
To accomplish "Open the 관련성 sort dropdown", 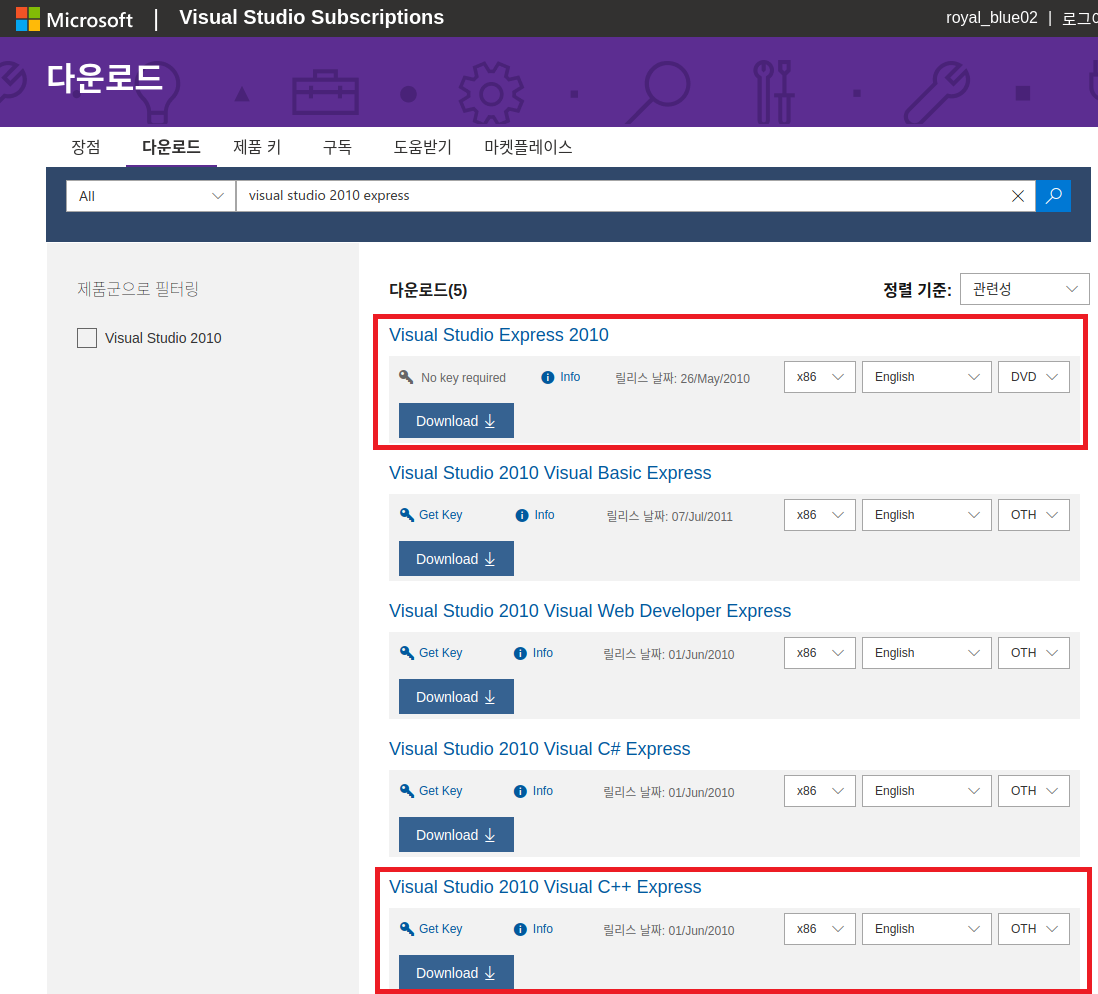I will click(1024, 289).
